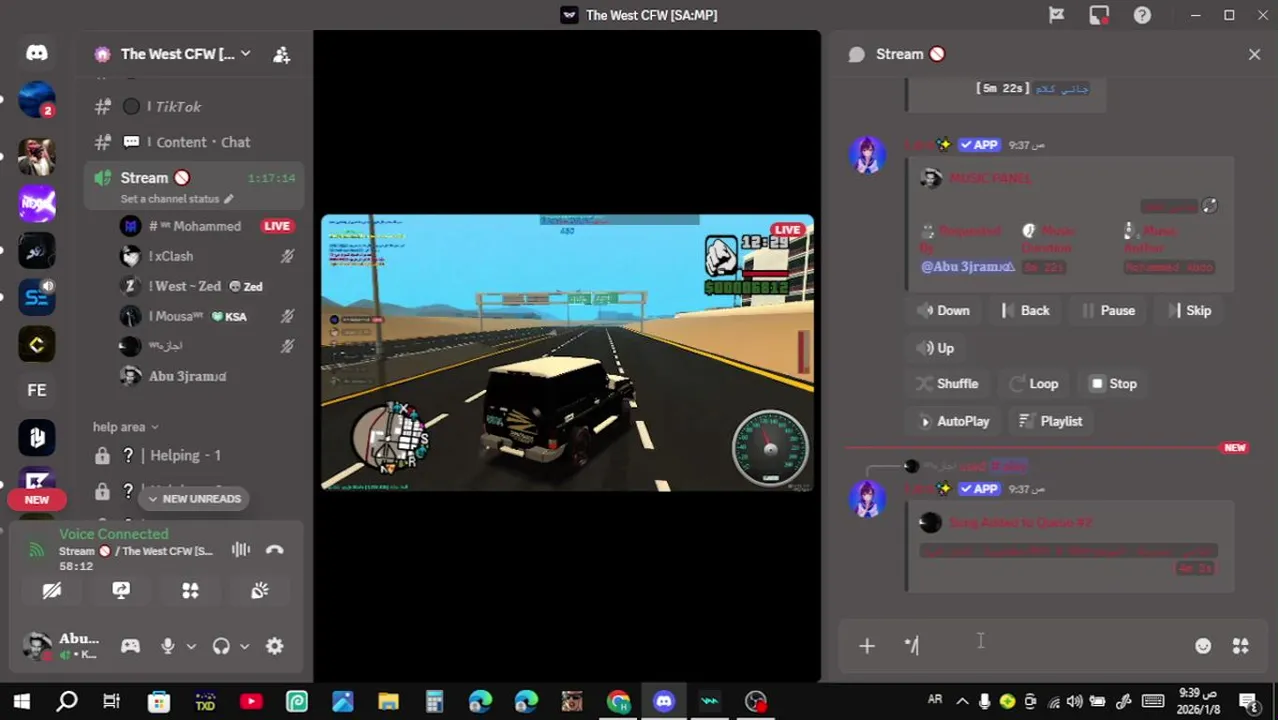Collapse the help area category
1278x720 pixels.
tap(126, 427)
